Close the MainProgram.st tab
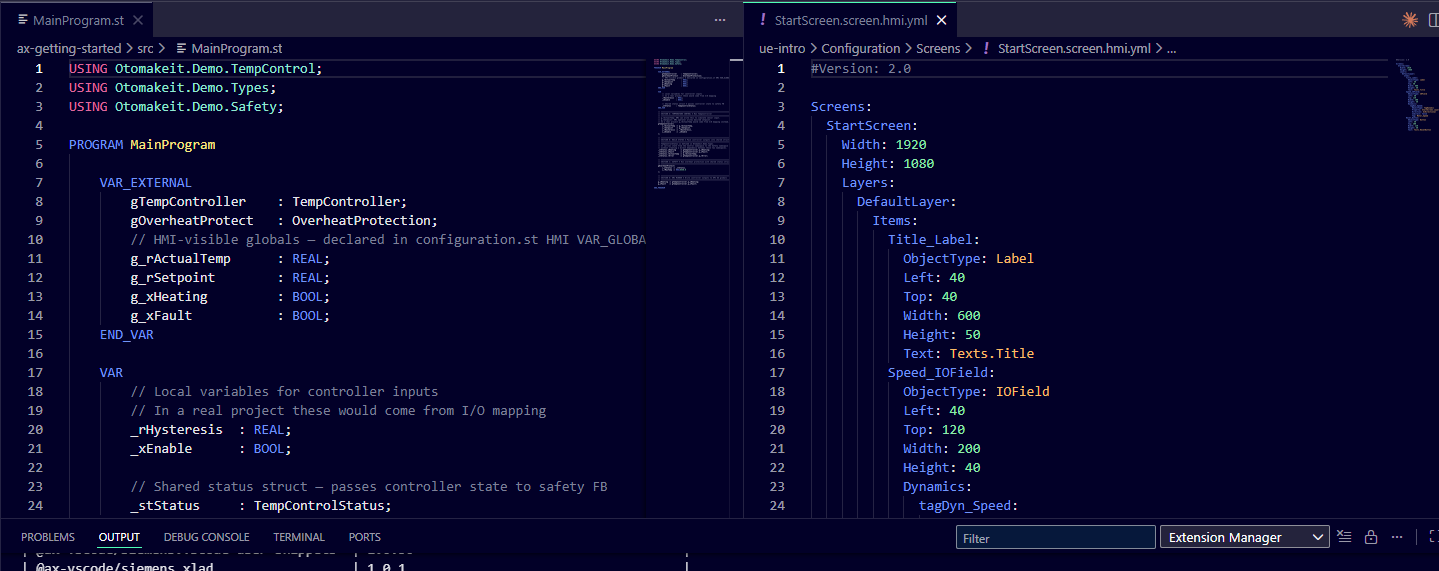 click(138, 20)
